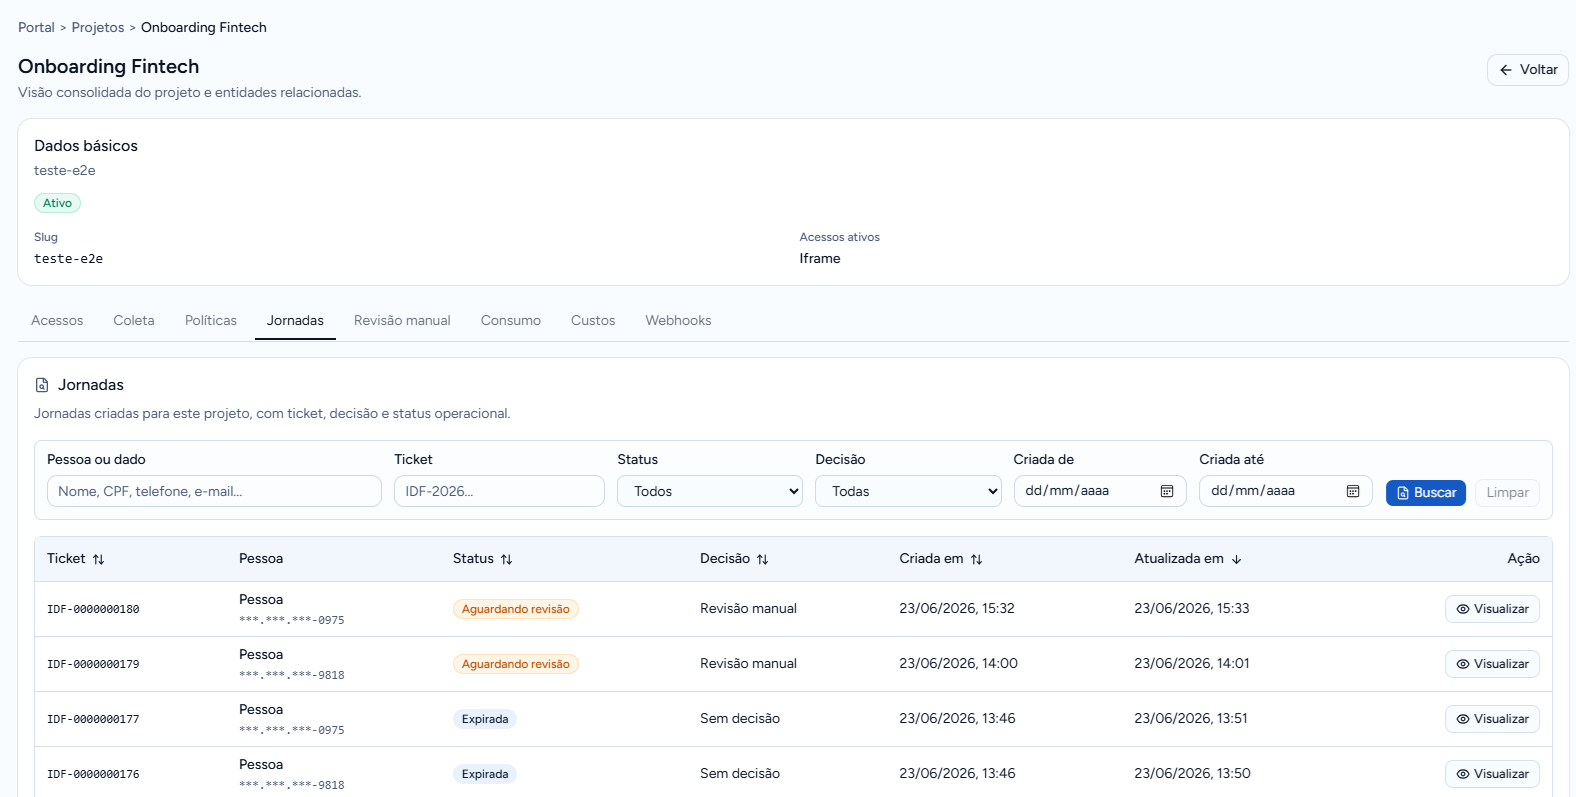Visualizar journey IDF-0000000180
The width and height of the screenshot is (1576, 797).
pyautogui.click(x=1492, y=609)
